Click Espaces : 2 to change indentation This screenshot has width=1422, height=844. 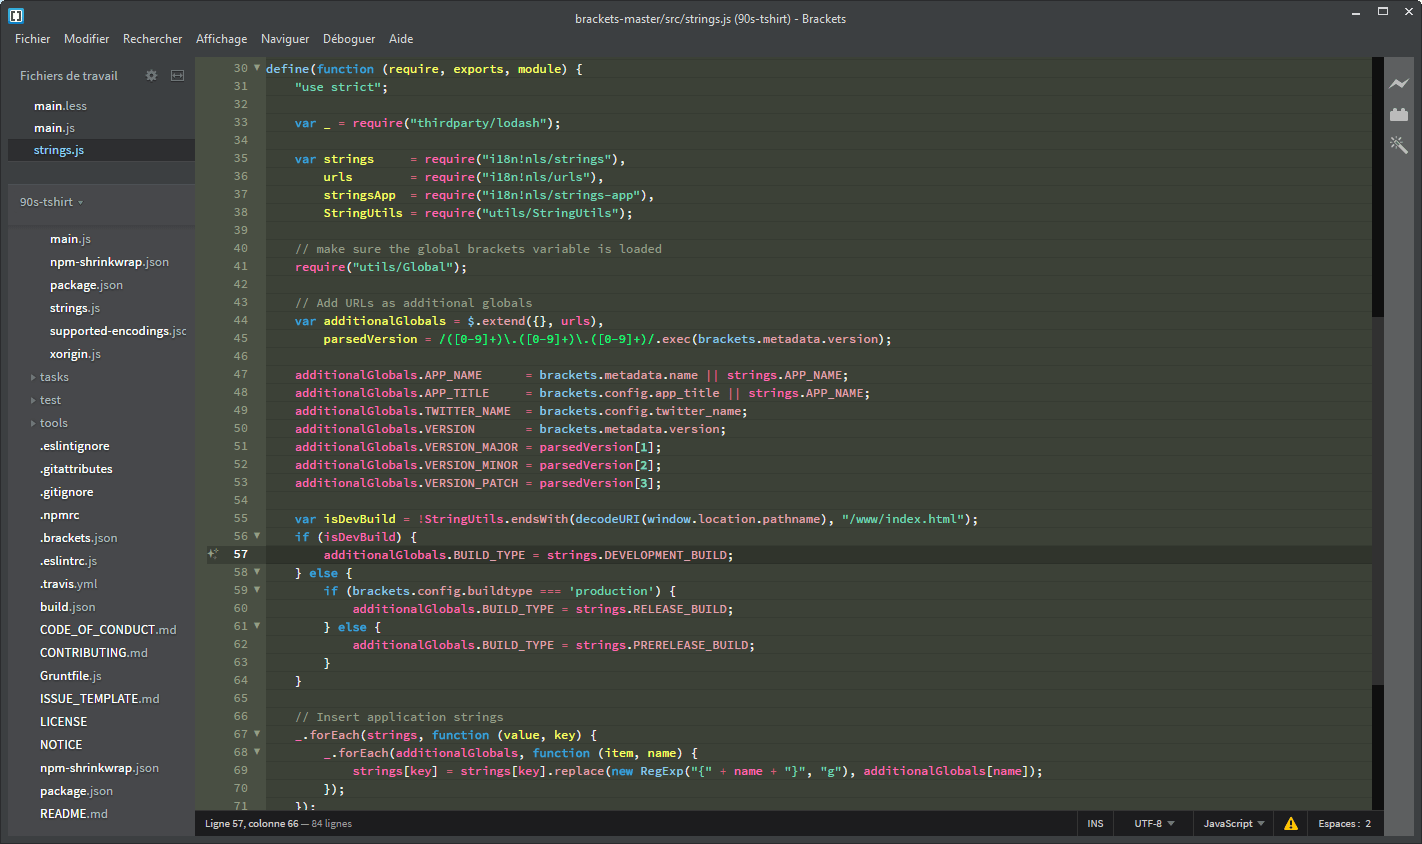tap(1344, 823)
